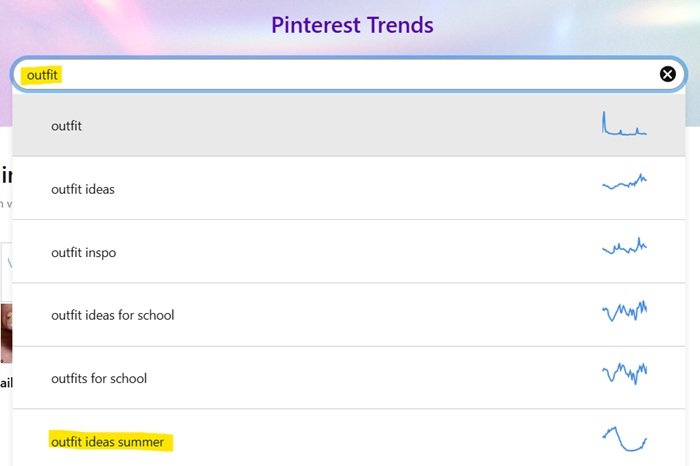
Task: Click trend sparkline beside 'outfit ideas'
Action: coord(624,182)
